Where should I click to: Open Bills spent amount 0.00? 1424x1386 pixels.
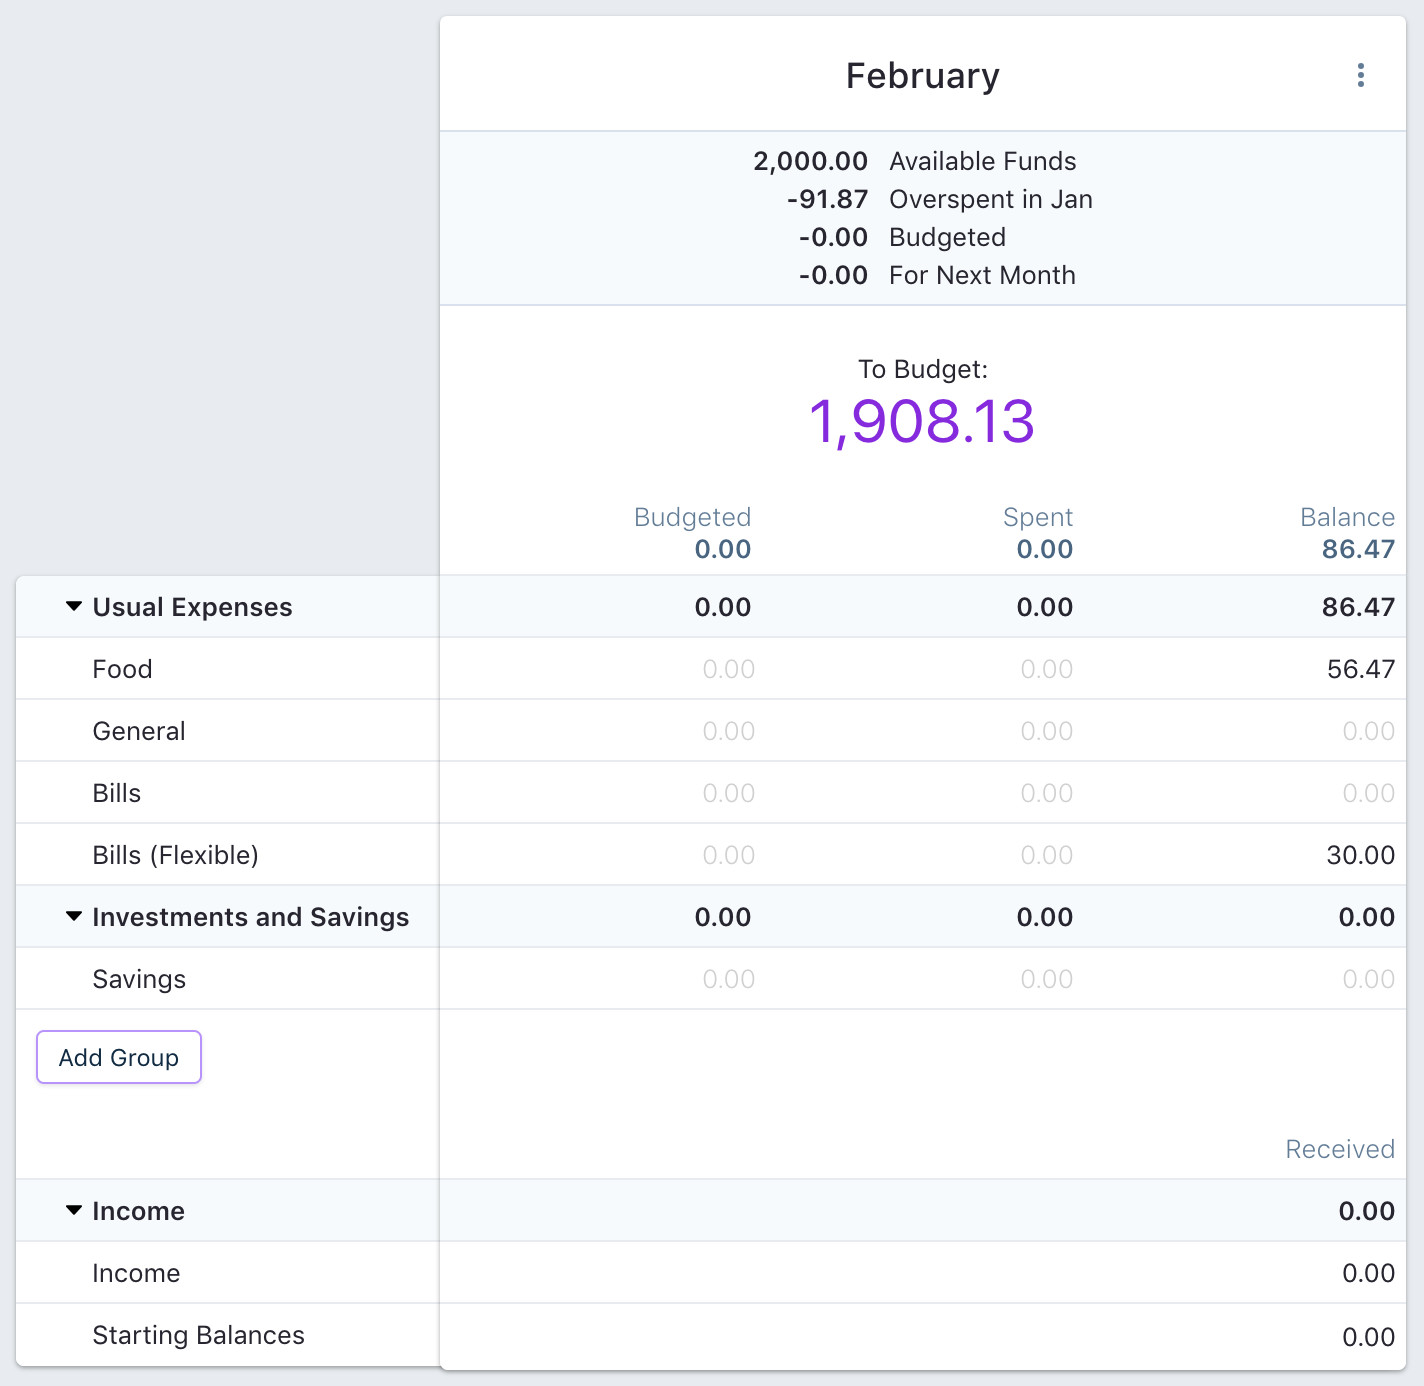pyautogui.click(x=1046, y=793)
